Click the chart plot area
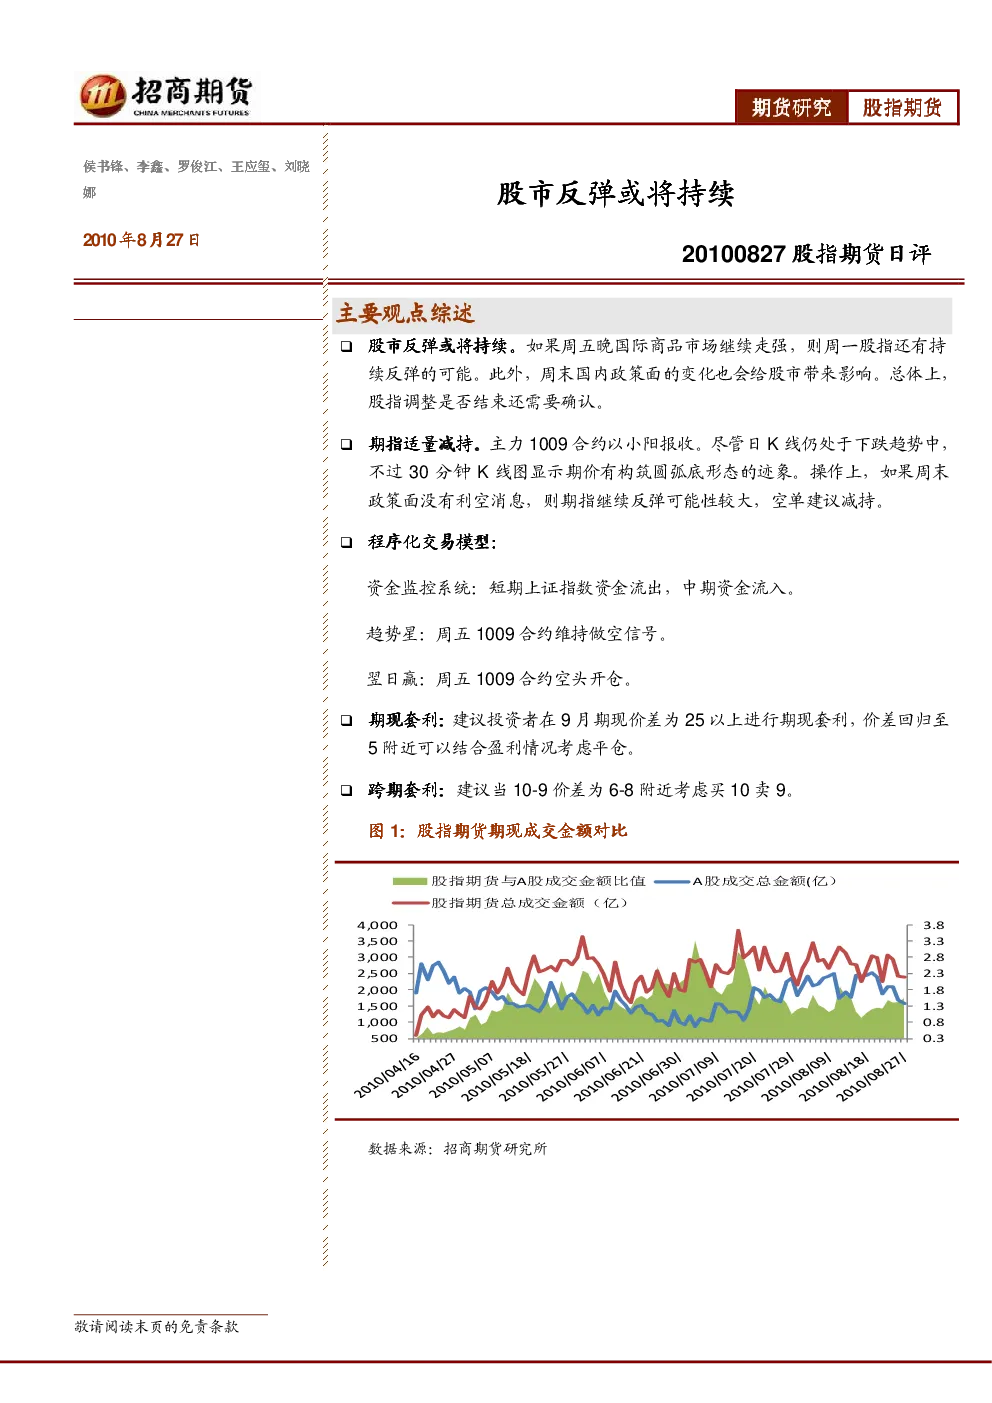Screen dimensions: 992x1403 click(x=660, y=982)
